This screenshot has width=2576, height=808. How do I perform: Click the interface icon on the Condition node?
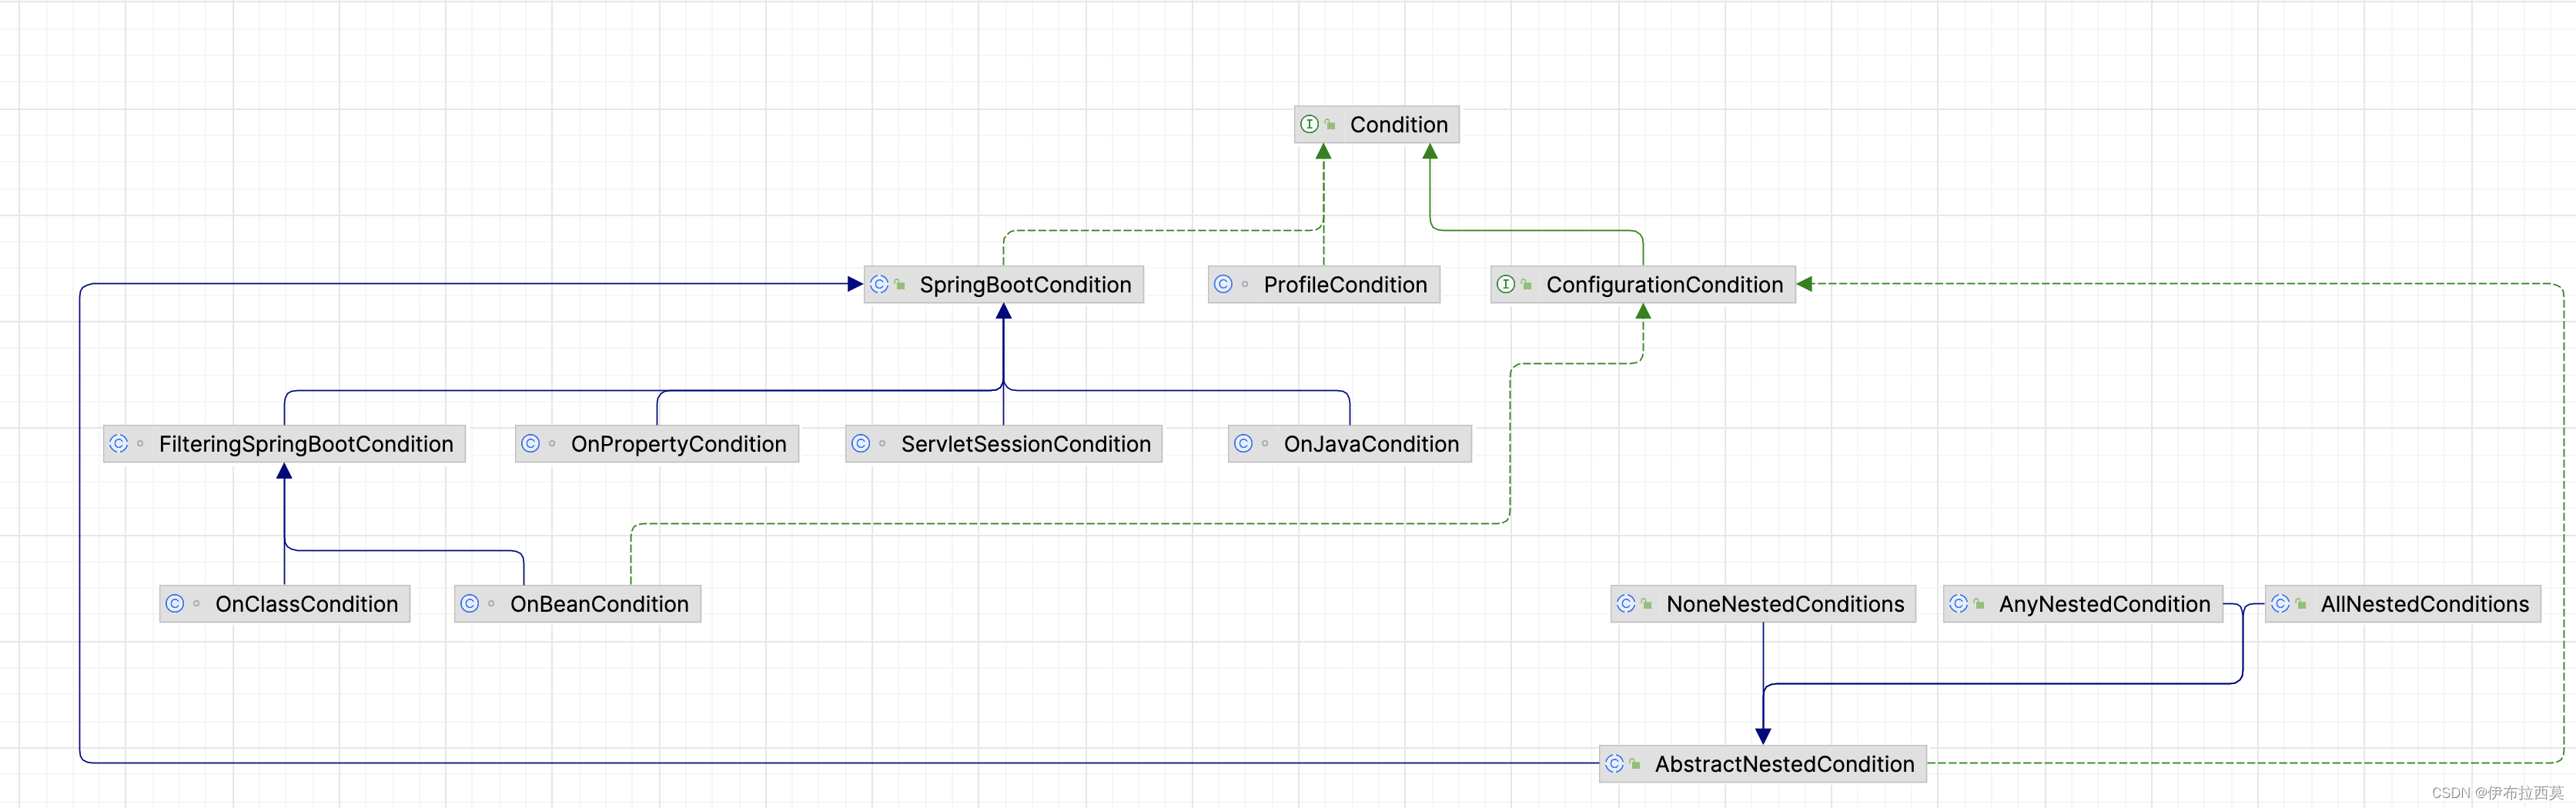(1309, 124)
